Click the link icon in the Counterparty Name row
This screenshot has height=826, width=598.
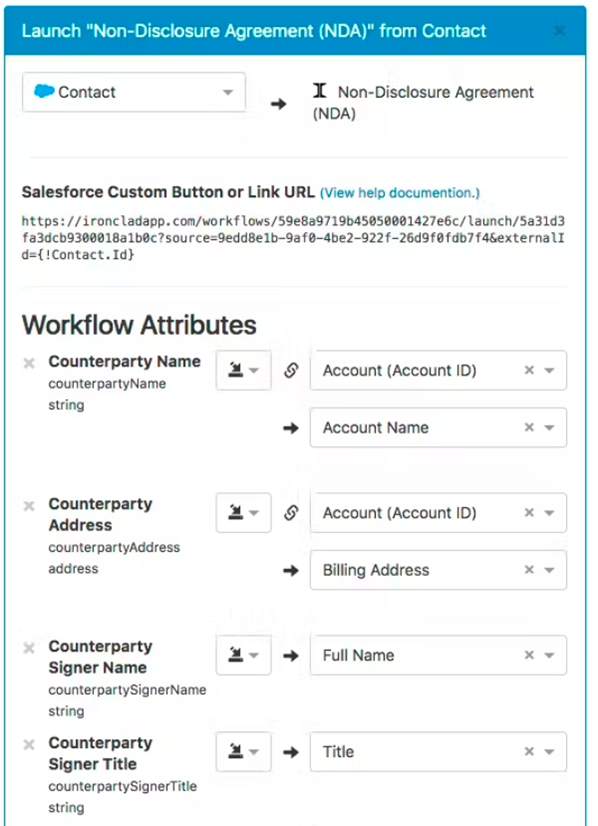[x=291, y=370]
